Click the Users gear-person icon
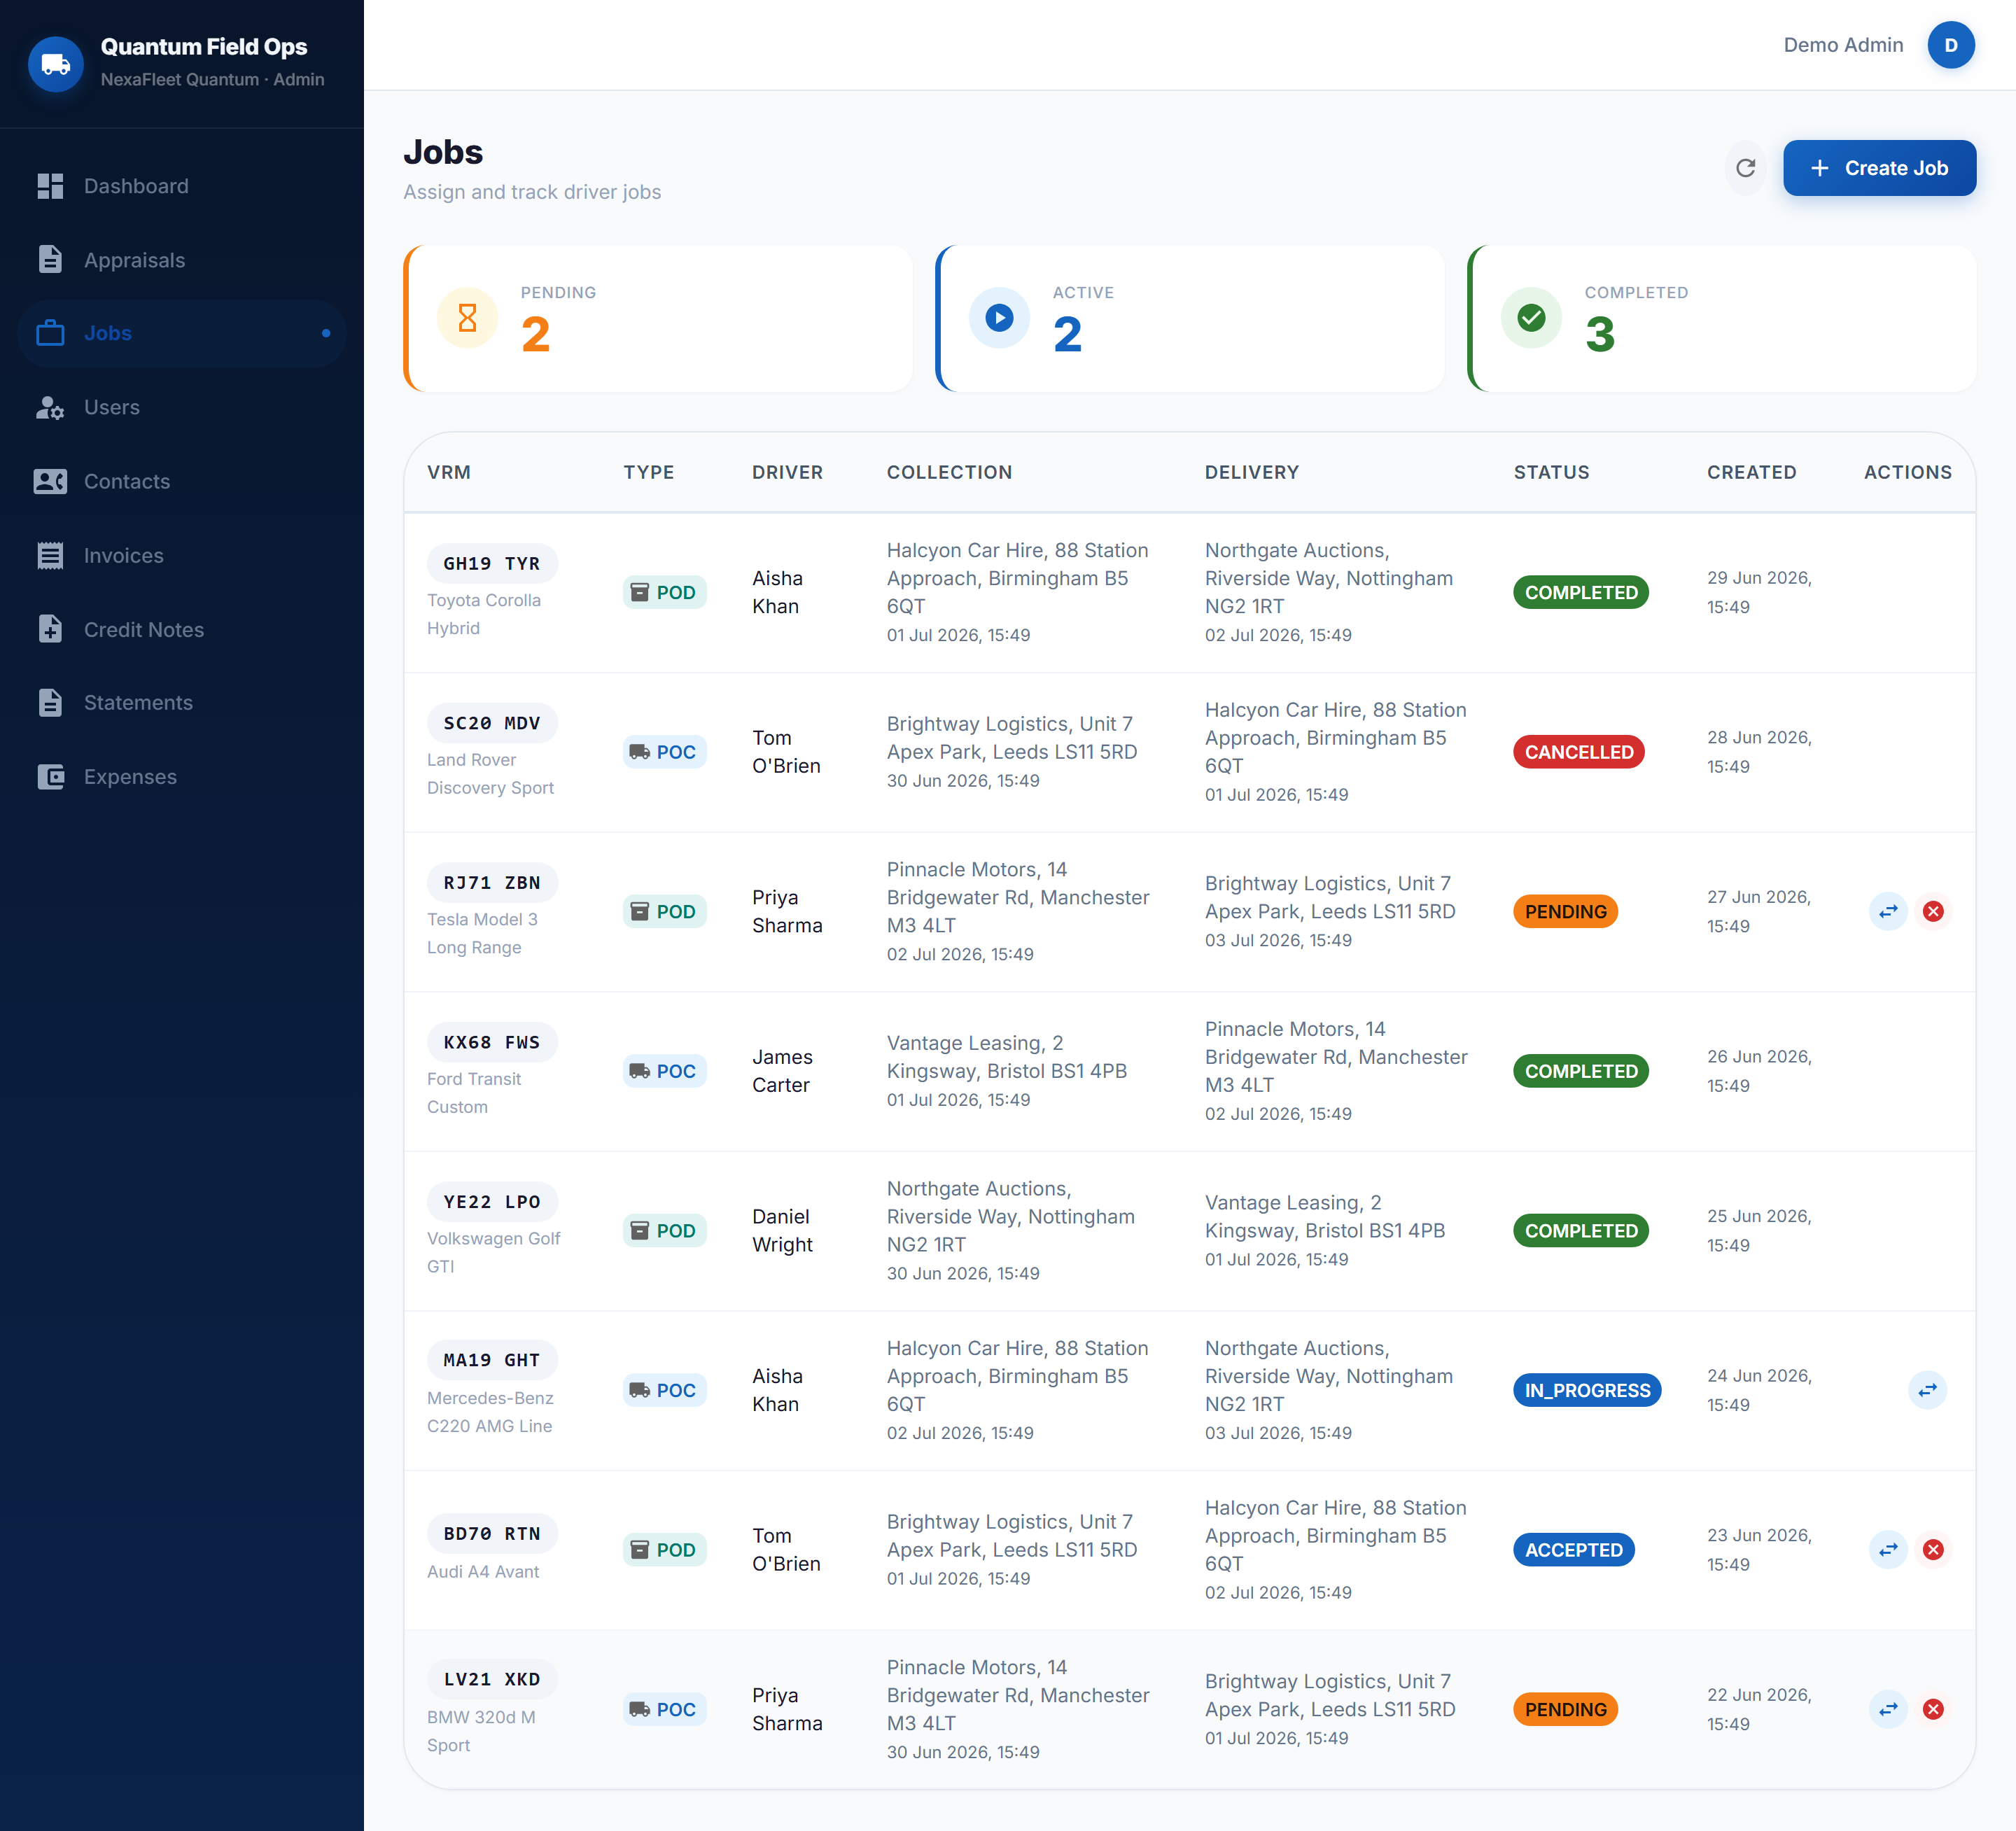2016x1831 pixels. [x=50, y=407]
